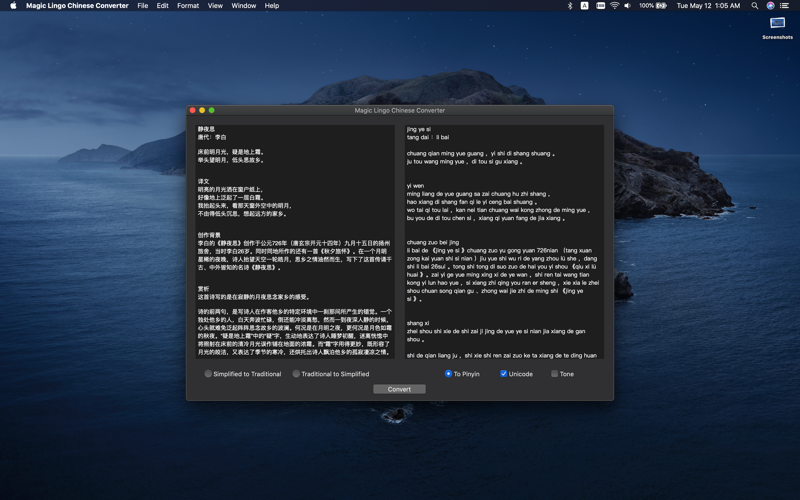Click the Bluetooth status icon

[570, 6]
